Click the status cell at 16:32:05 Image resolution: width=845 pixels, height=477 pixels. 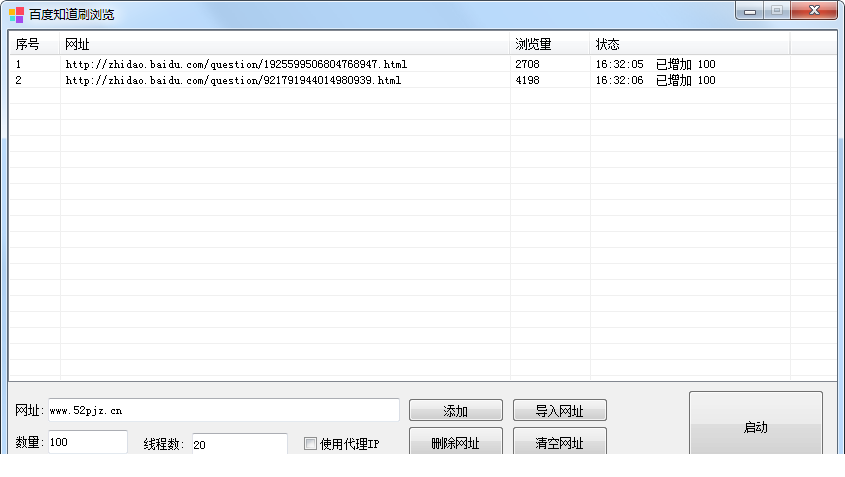coord(655,64)
